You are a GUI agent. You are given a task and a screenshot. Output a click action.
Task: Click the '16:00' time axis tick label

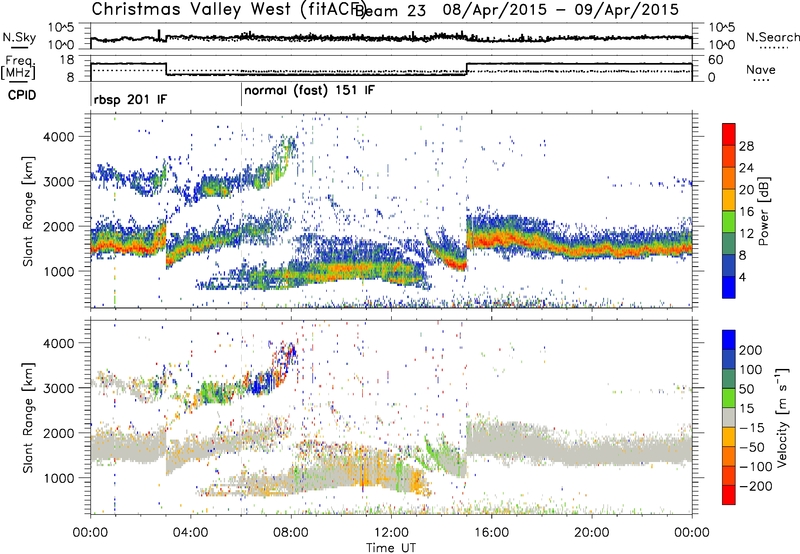point(491,532)
